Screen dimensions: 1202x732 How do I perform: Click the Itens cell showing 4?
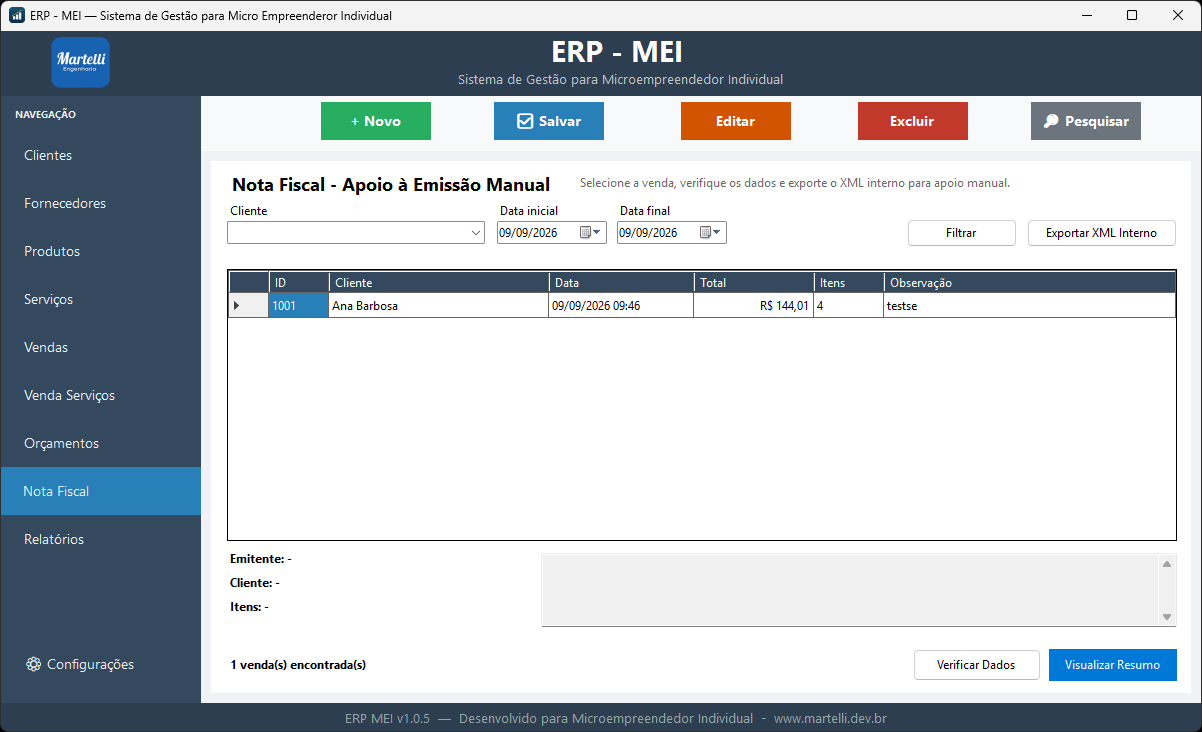pos(848,306)
